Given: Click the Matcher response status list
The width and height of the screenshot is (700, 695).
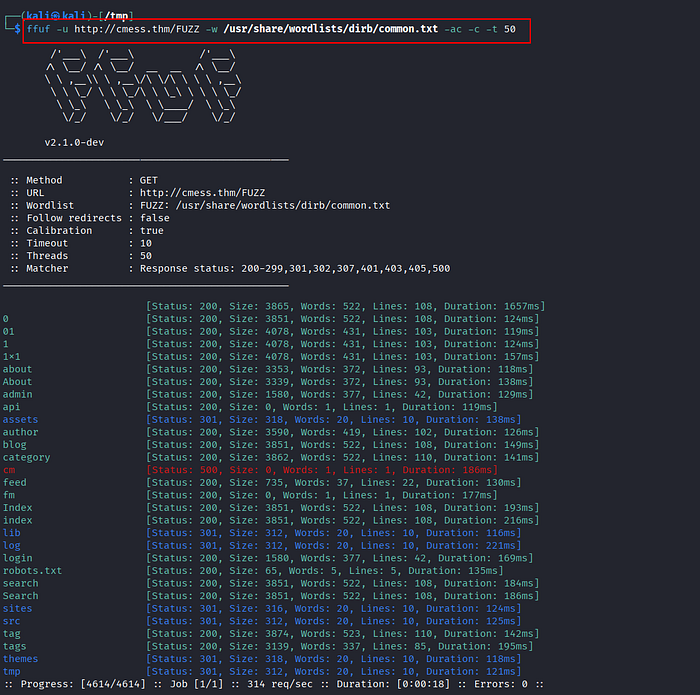Looking at the screenshot, I should [x=295, y=268].
